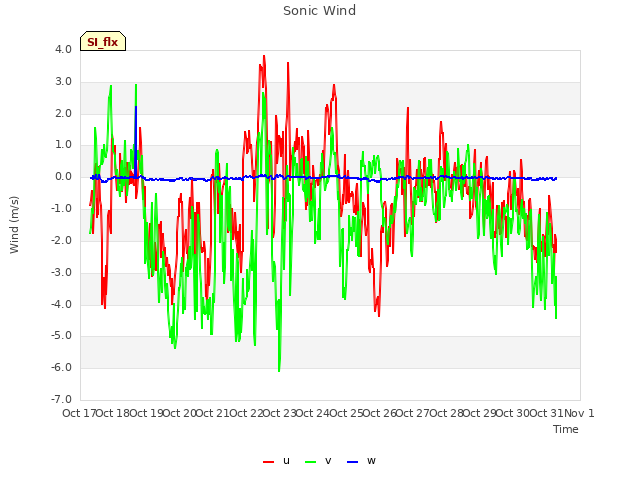
Task: Click the Oct 21 x-axis tick label
Action: coord(213,413)
